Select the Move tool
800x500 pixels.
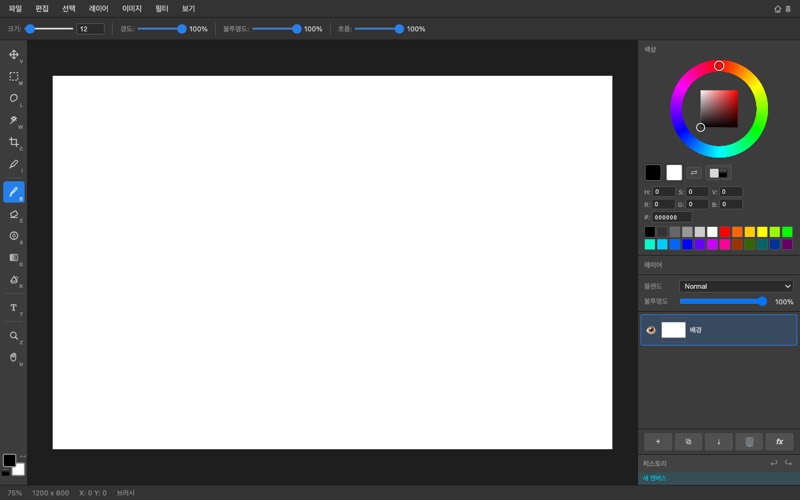tap(14, 55)
